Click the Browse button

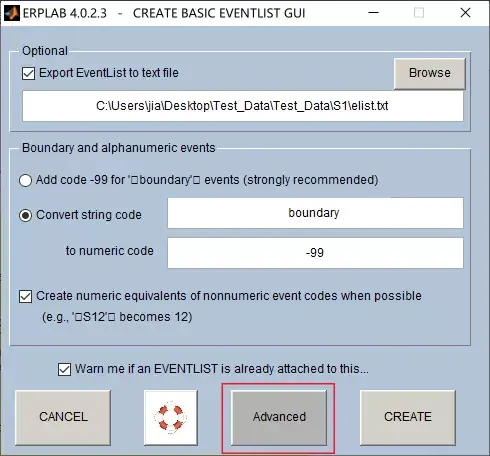pos(430,73)
